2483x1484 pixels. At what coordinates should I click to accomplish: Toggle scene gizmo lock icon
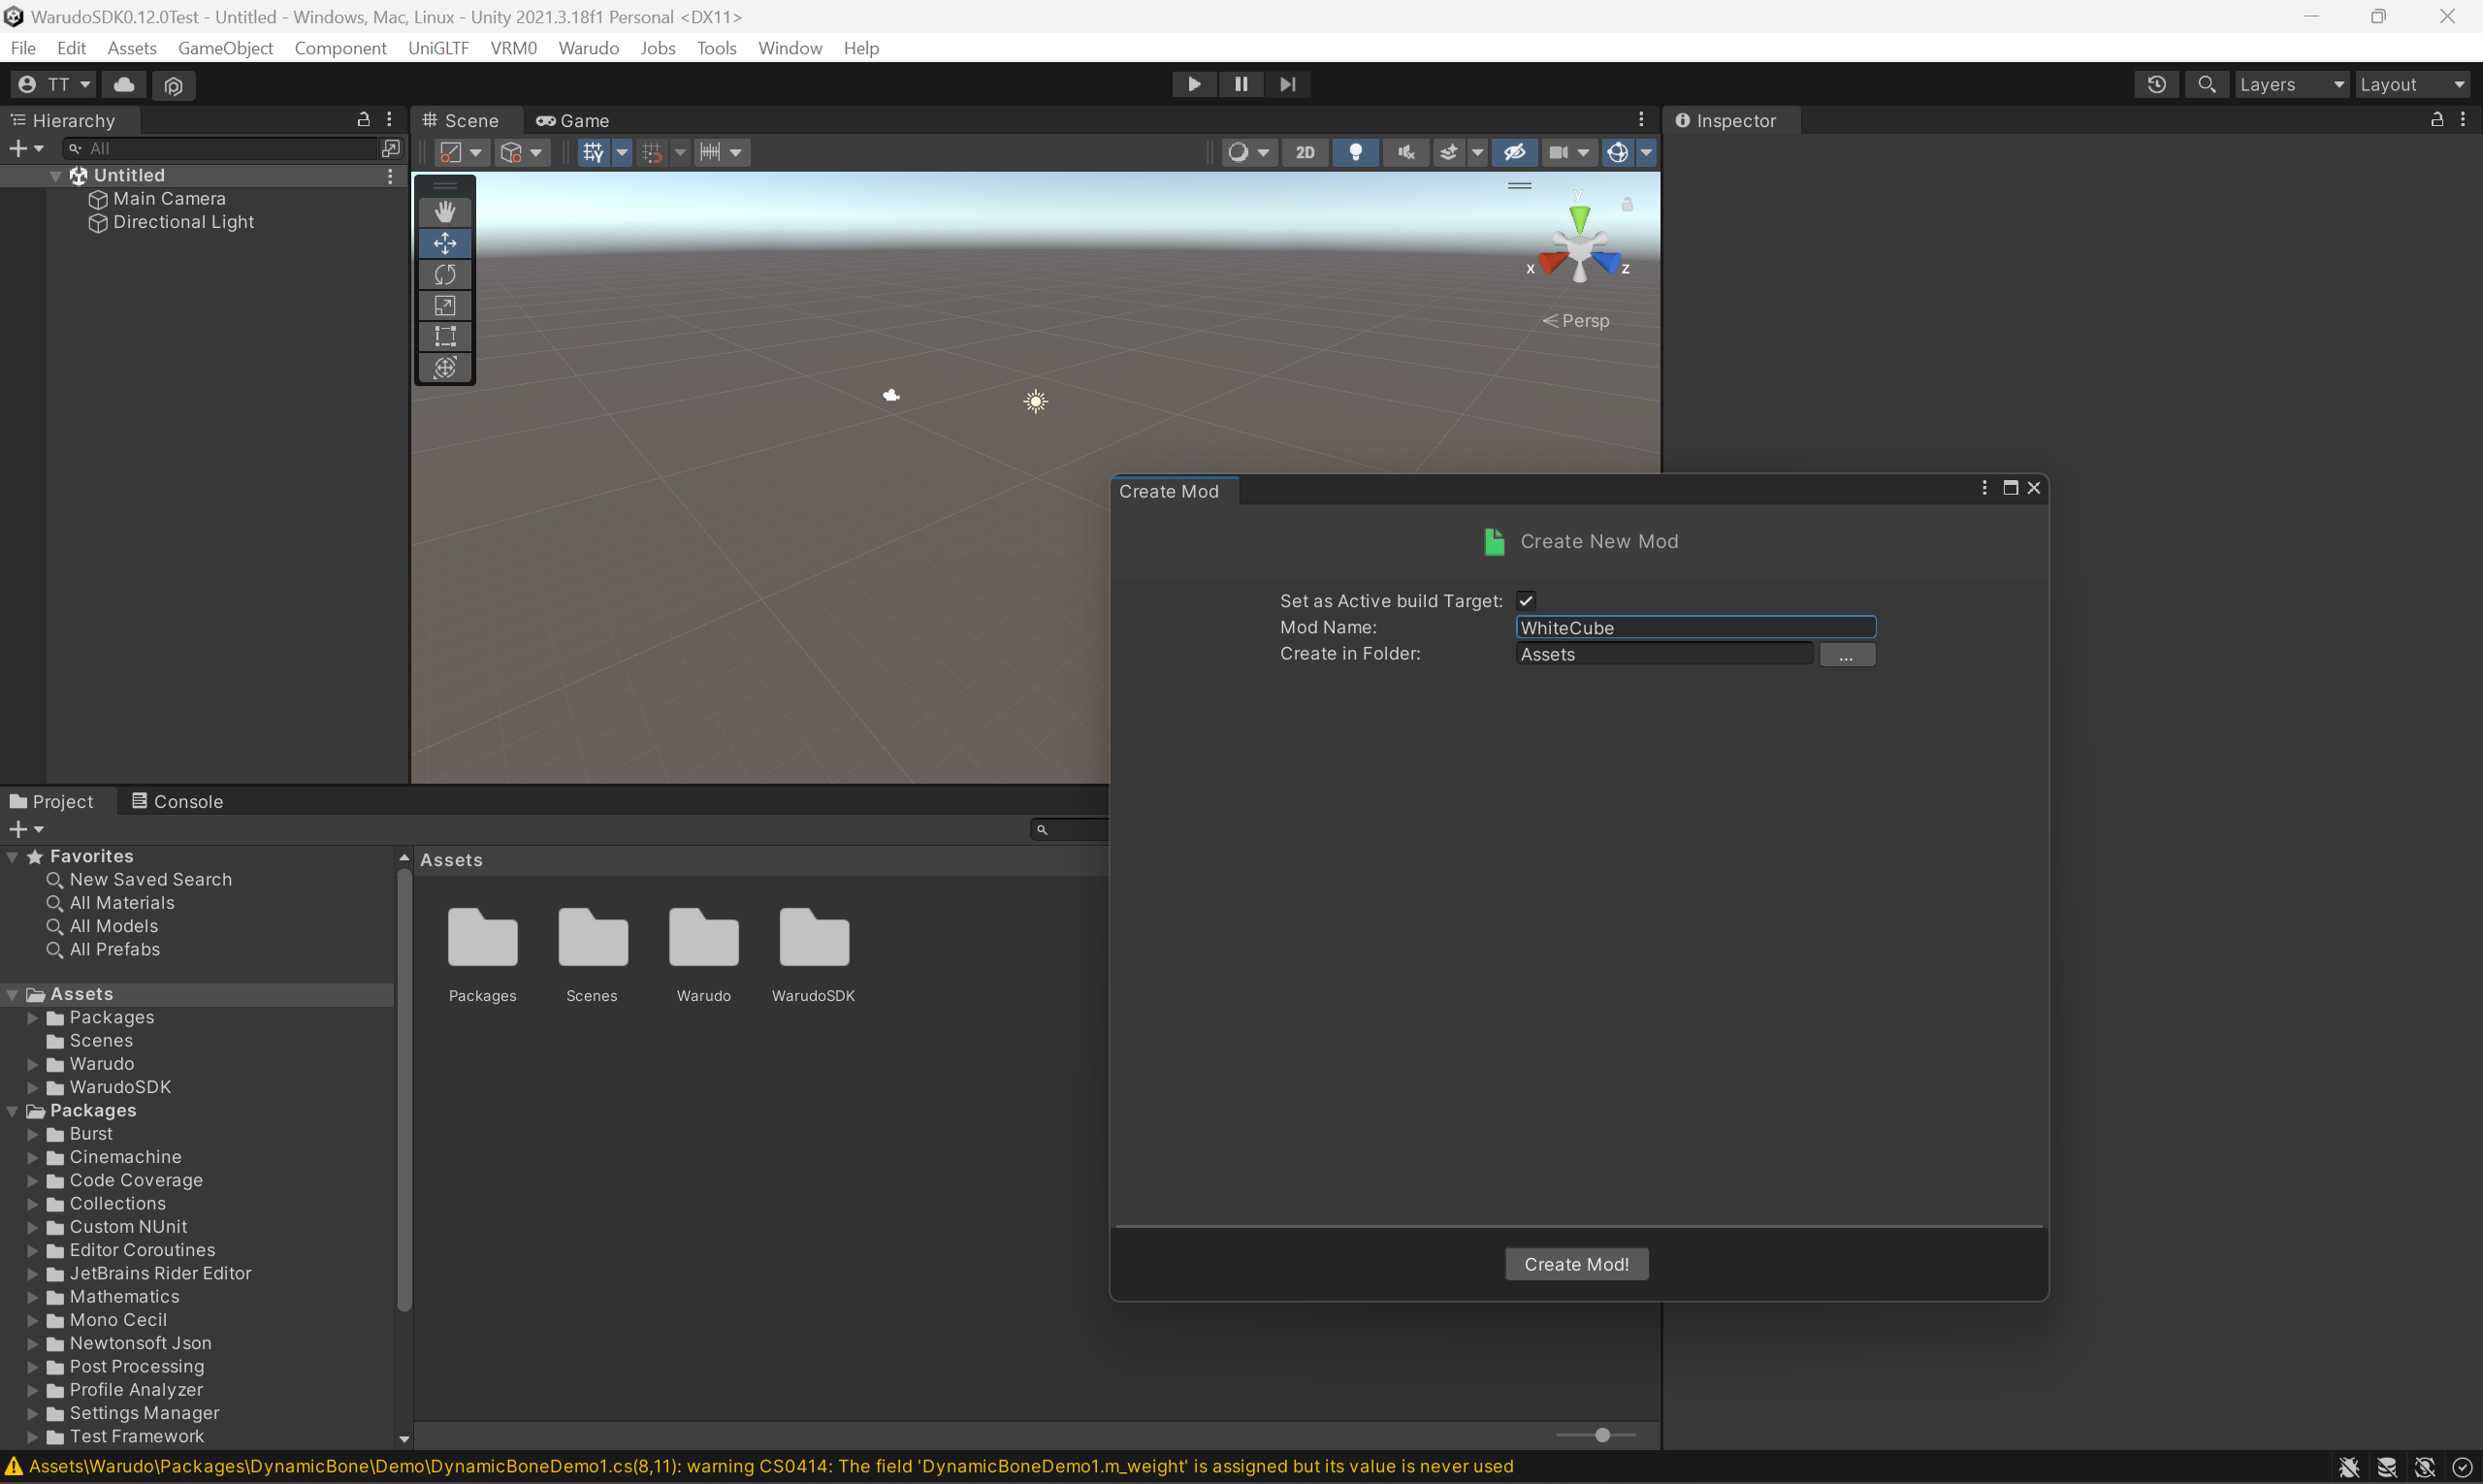click(1627, 204)
